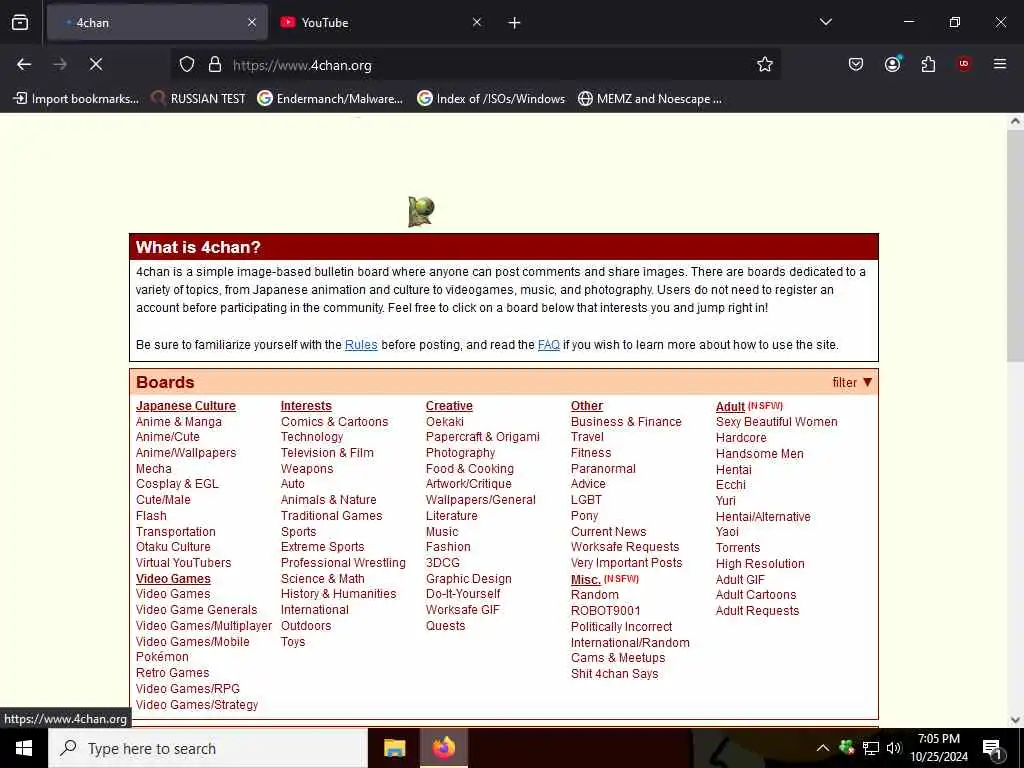Open the Technology board link

click(x=312, y=437)
